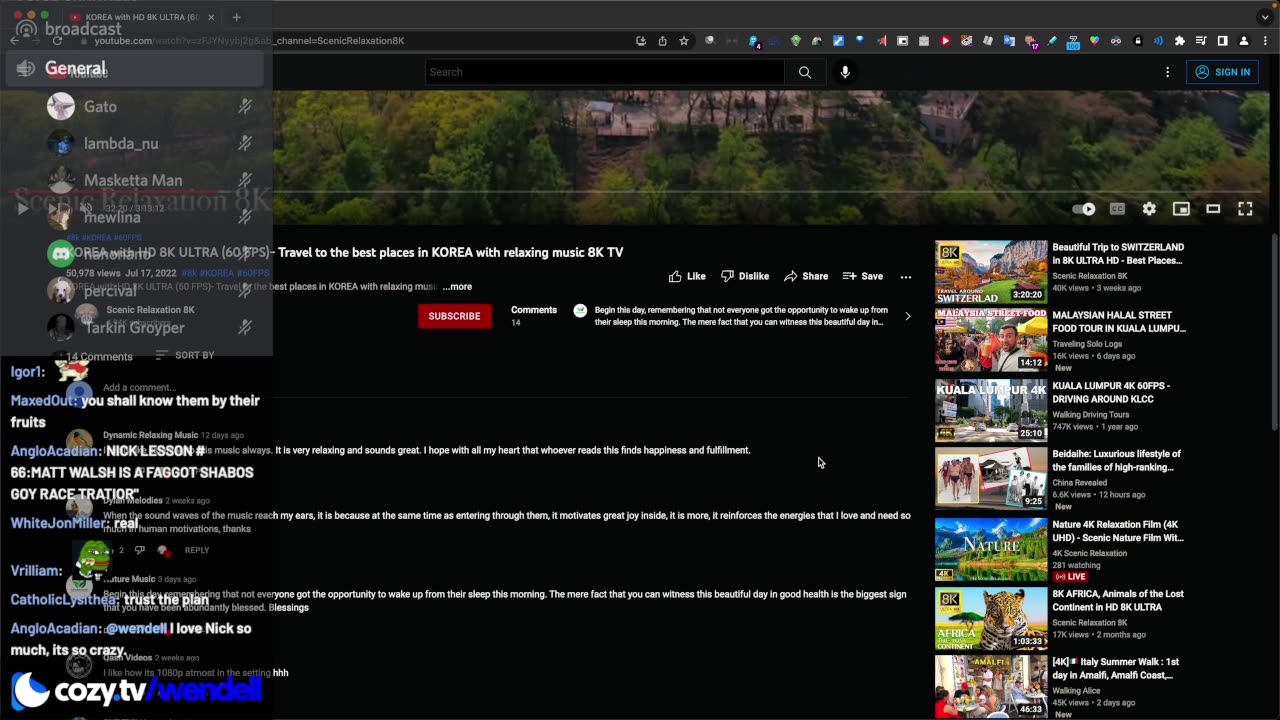Click the red circular play extension icon
This screenshot has height=720, width=1280.
coord(945,41)
